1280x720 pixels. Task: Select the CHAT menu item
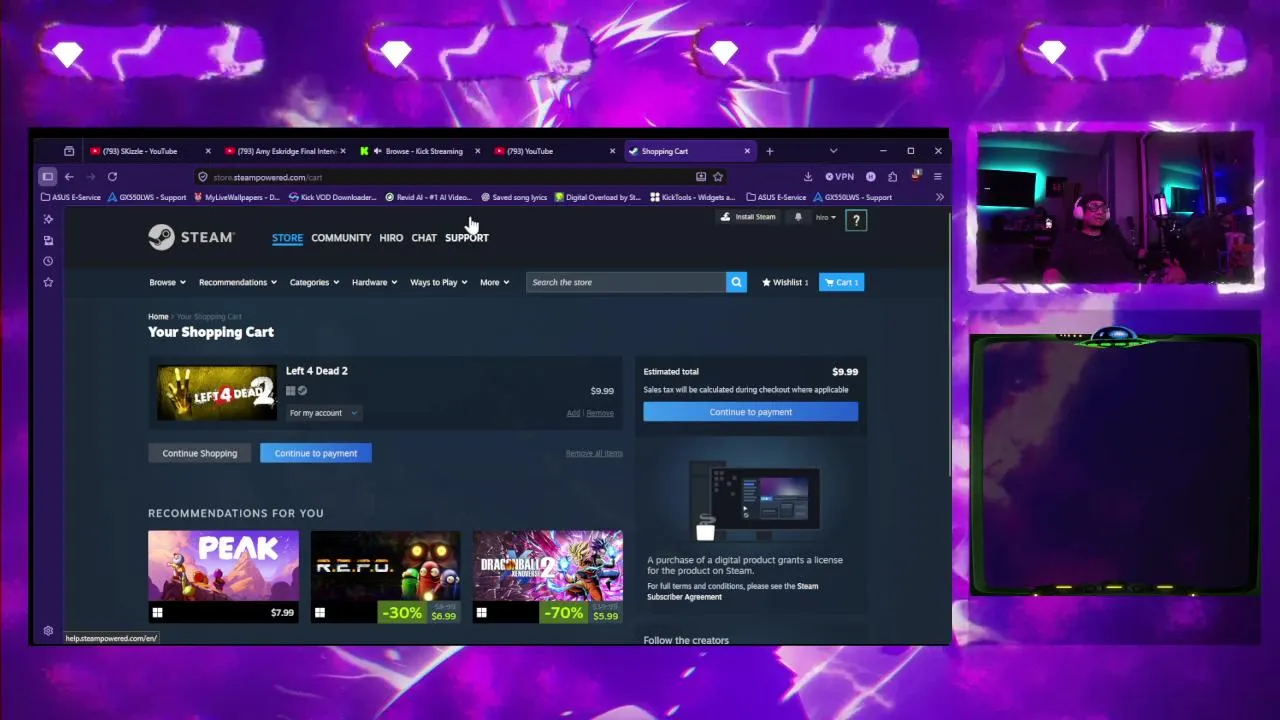[424, 238]
